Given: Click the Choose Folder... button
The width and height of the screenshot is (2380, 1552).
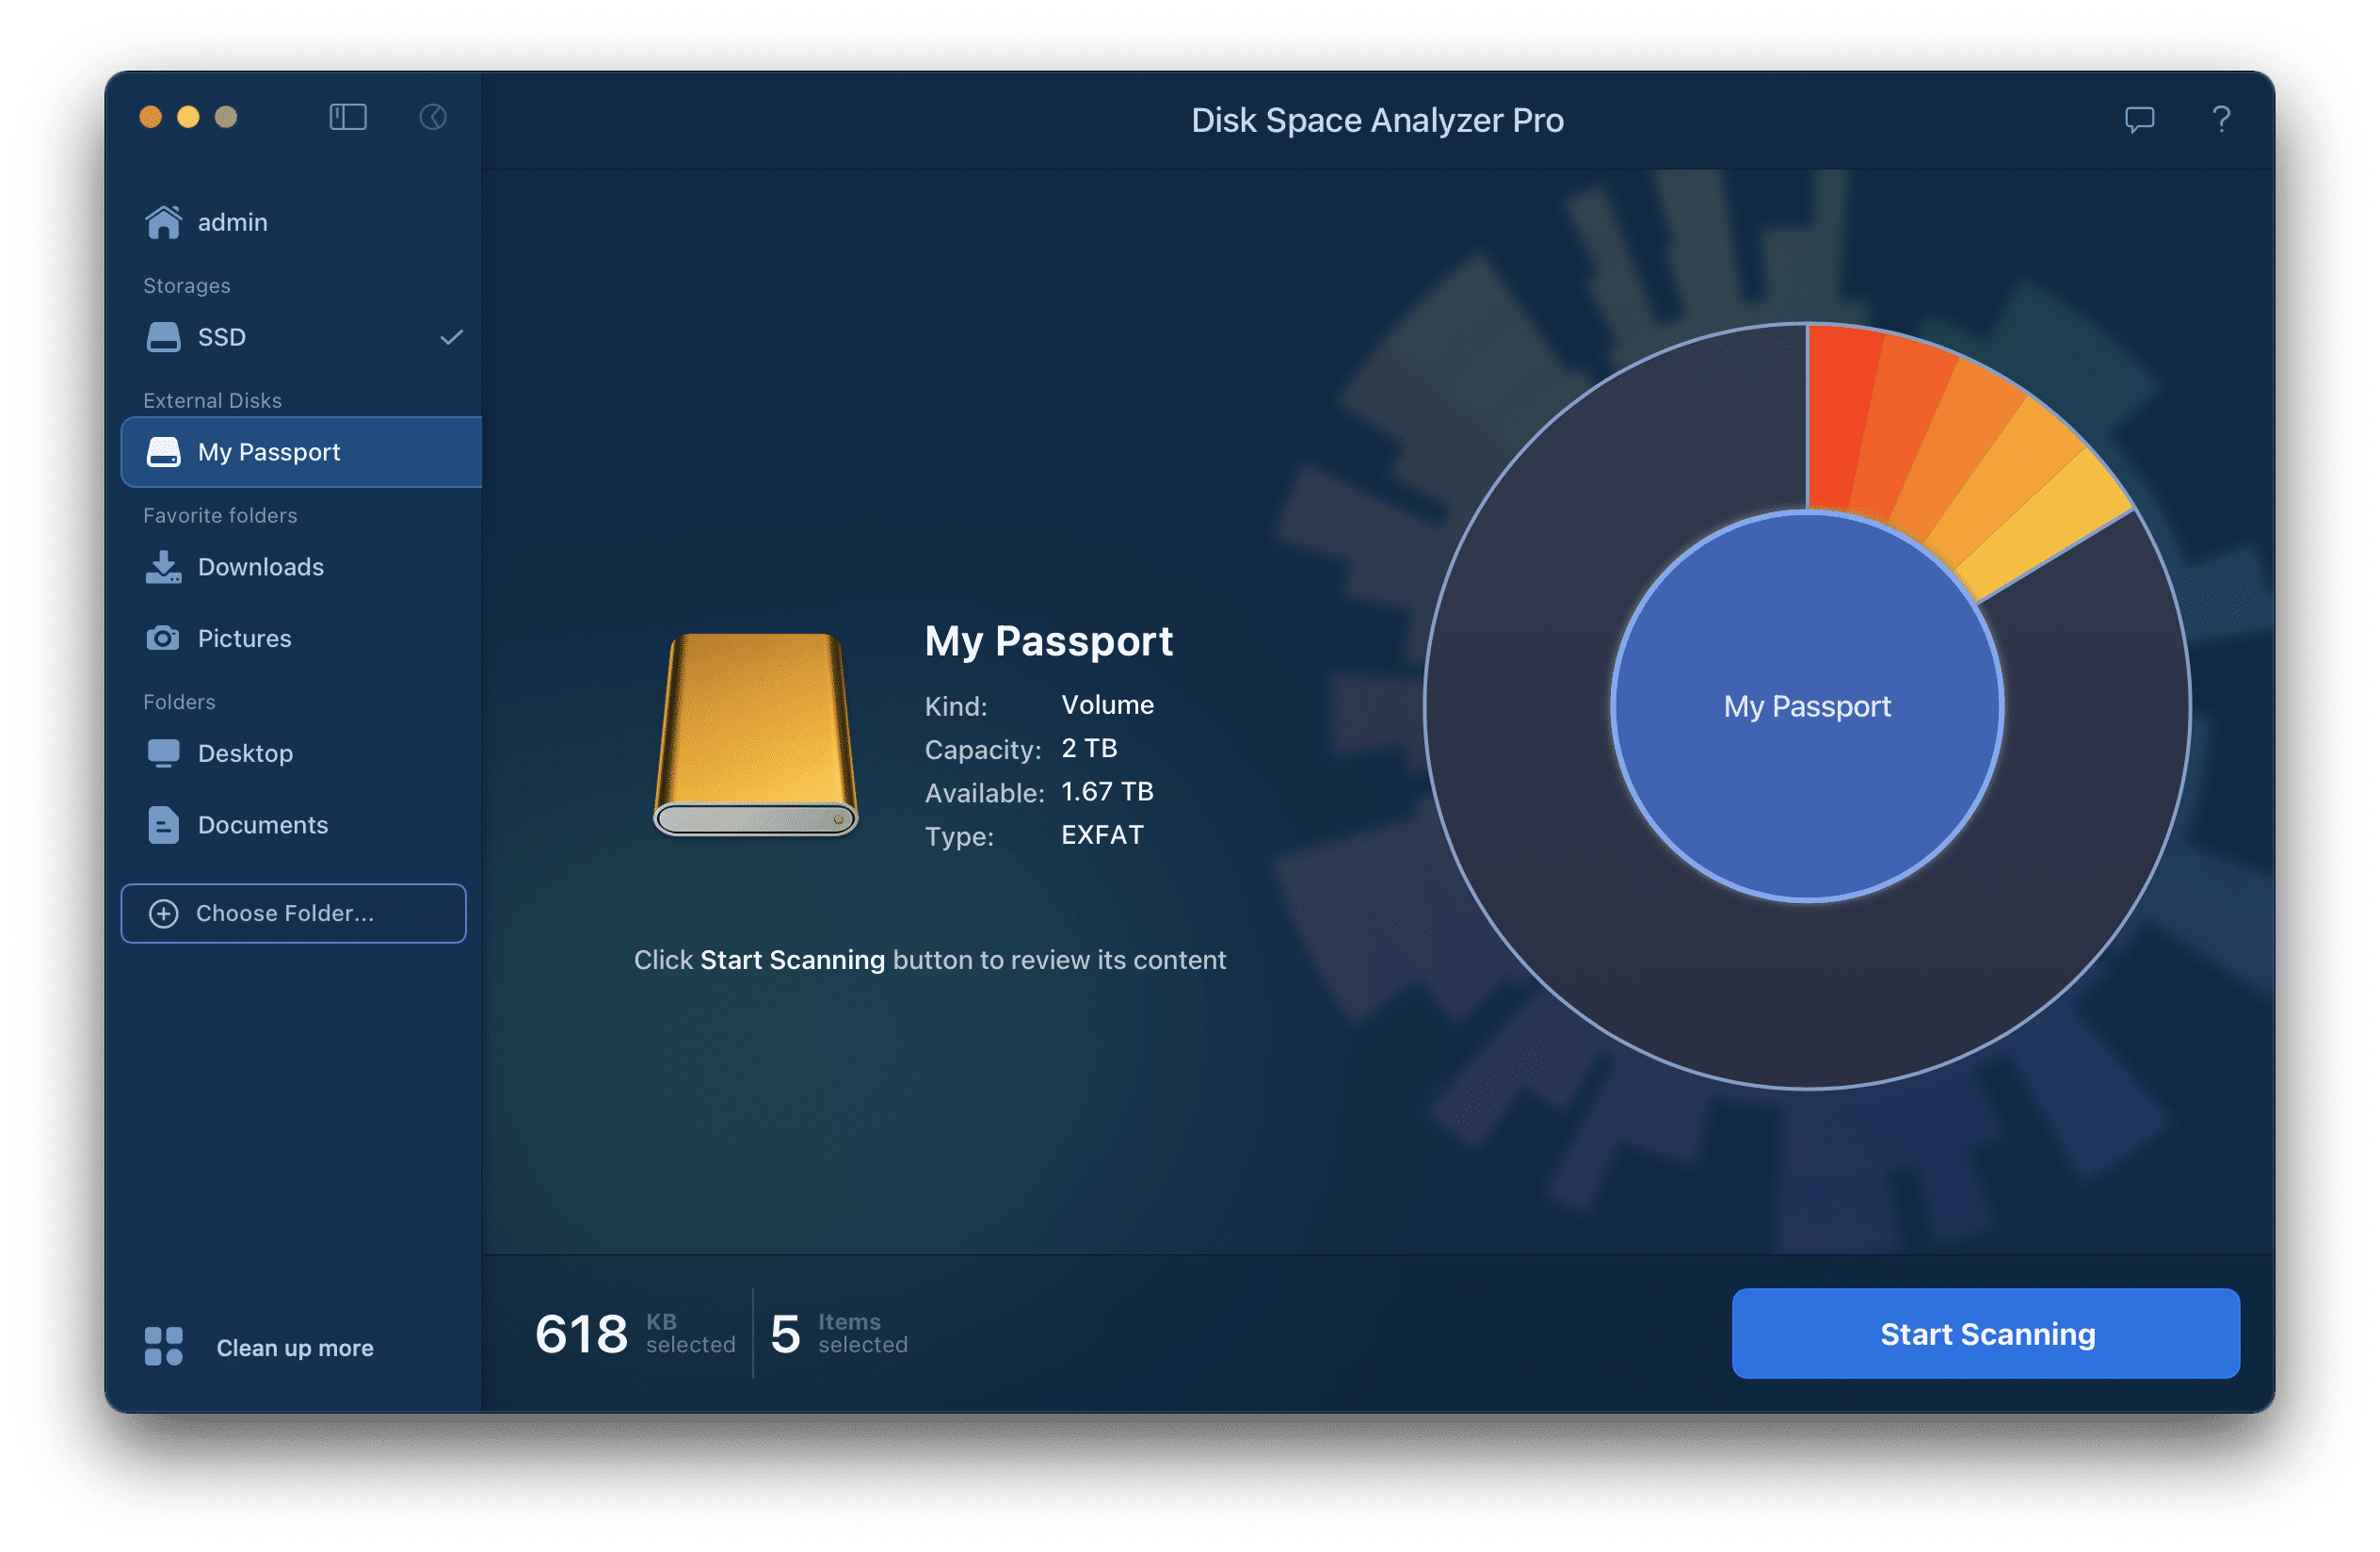Looking at the screenshot, I should pos(293,913).
